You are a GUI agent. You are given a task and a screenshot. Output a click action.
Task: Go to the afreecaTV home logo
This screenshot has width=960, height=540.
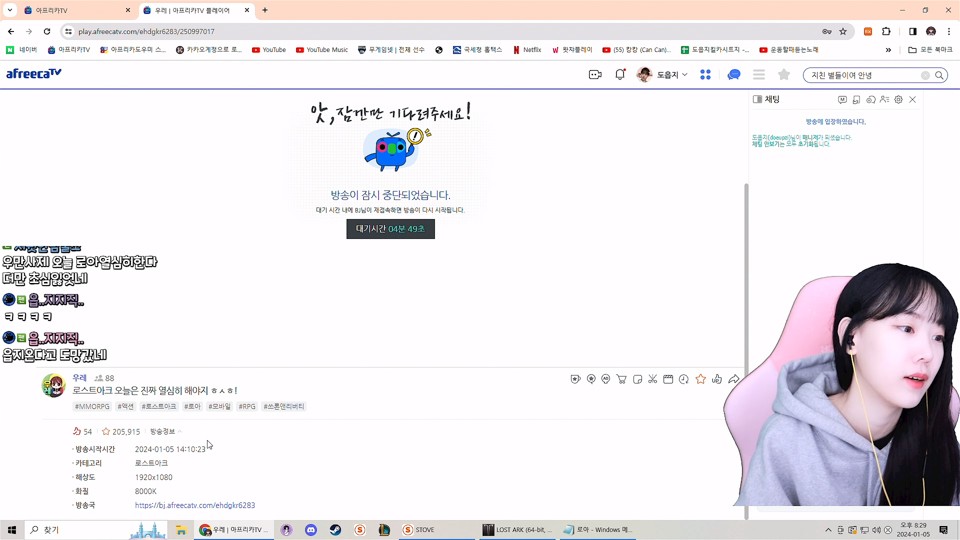tap(34, 73)
